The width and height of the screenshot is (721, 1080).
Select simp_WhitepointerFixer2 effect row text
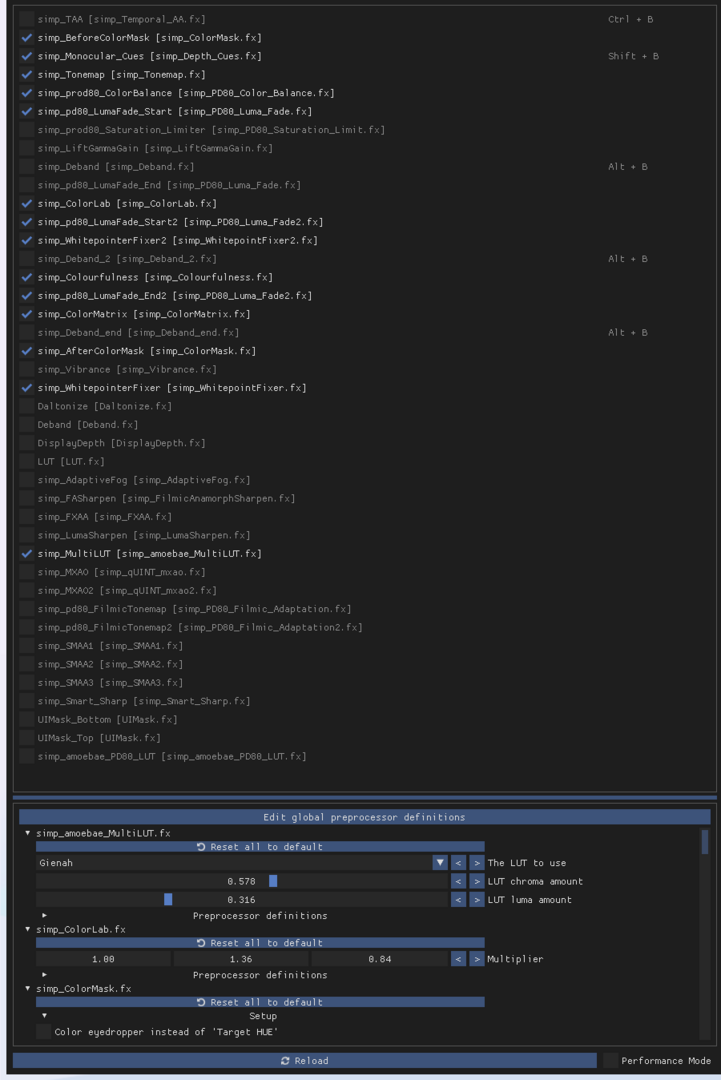[178, 240]
